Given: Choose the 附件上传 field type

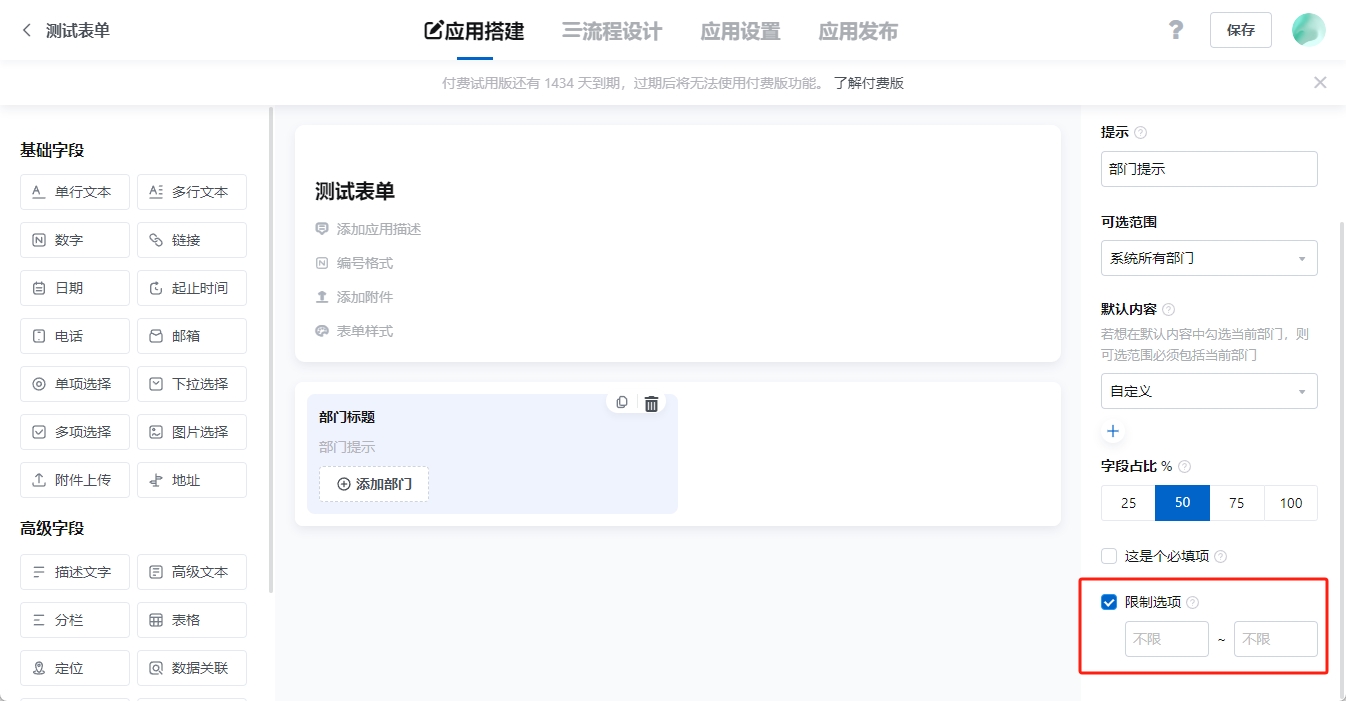Looking at the screenshot, I should point(74,479).
